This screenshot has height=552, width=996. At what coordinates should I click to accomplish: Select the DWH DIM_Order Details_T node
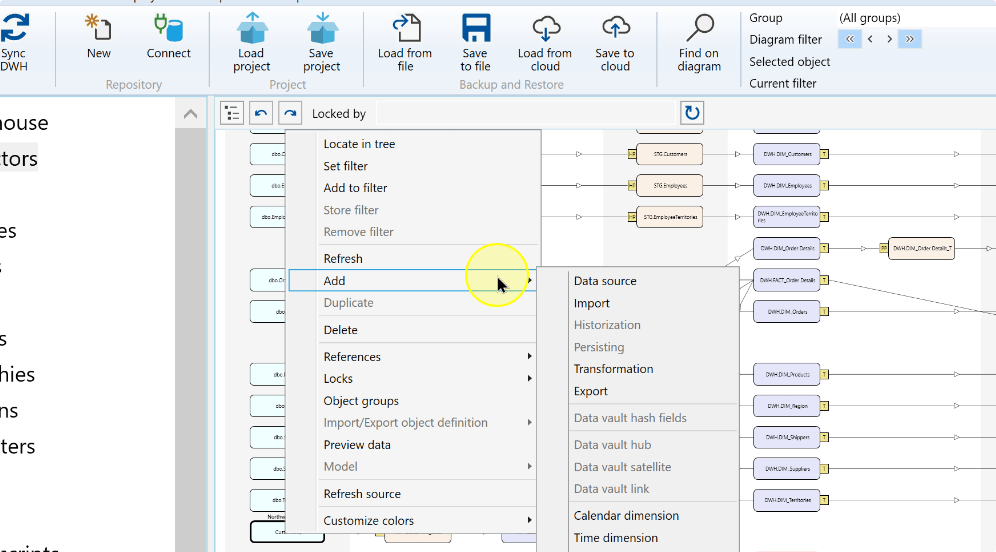(921, 248)
